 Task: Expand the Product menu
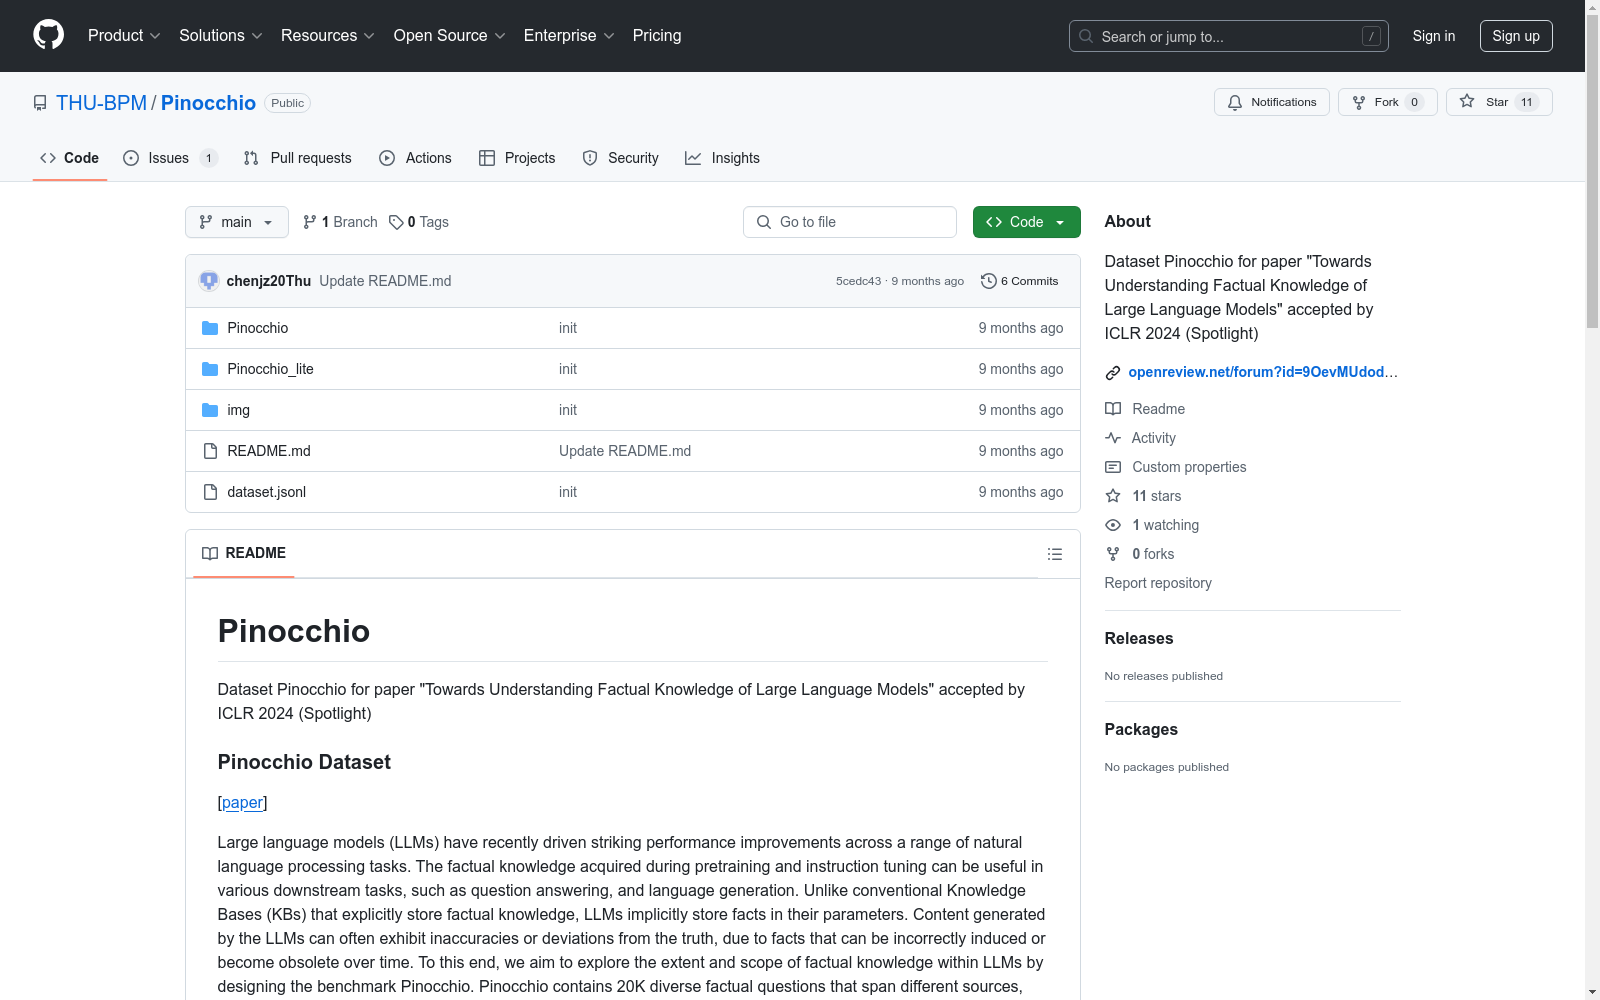click(124, 36)
